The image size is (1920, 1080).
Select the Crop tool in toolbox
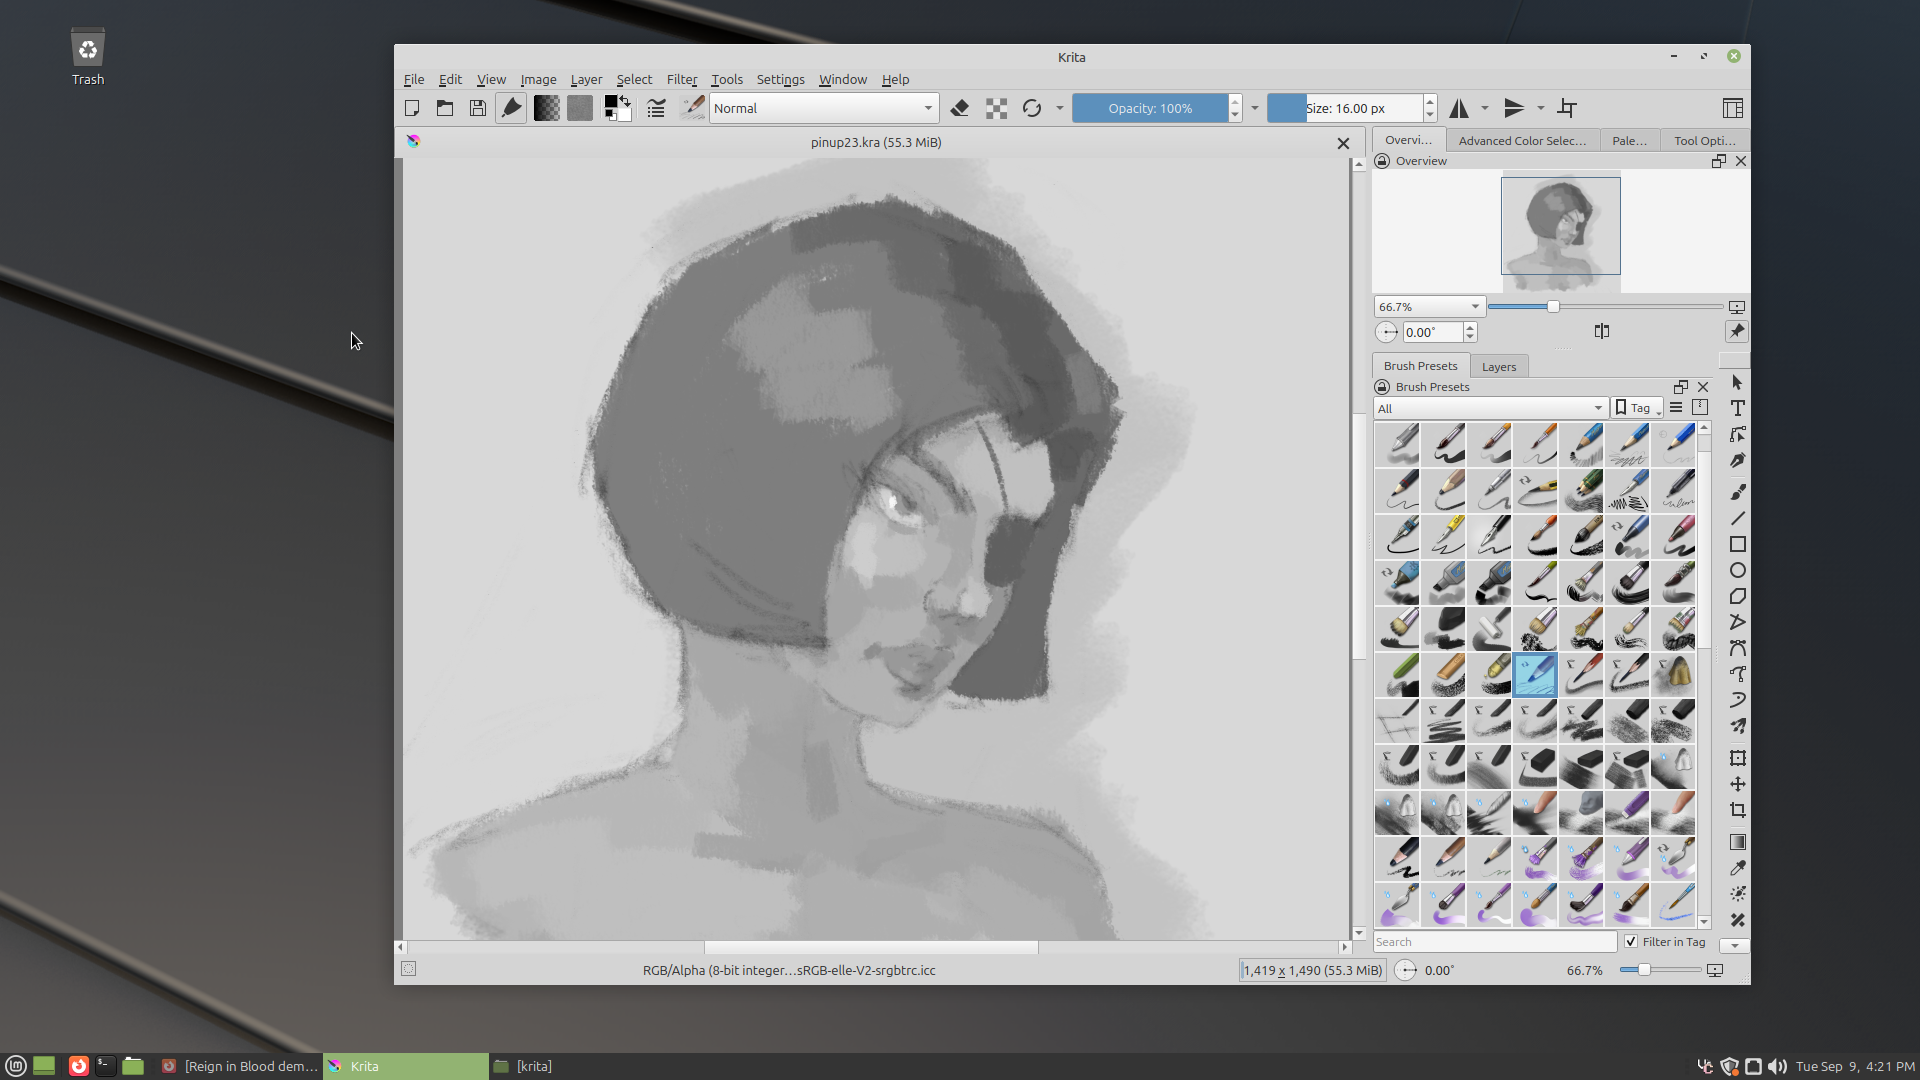[x=1738, y=810]
